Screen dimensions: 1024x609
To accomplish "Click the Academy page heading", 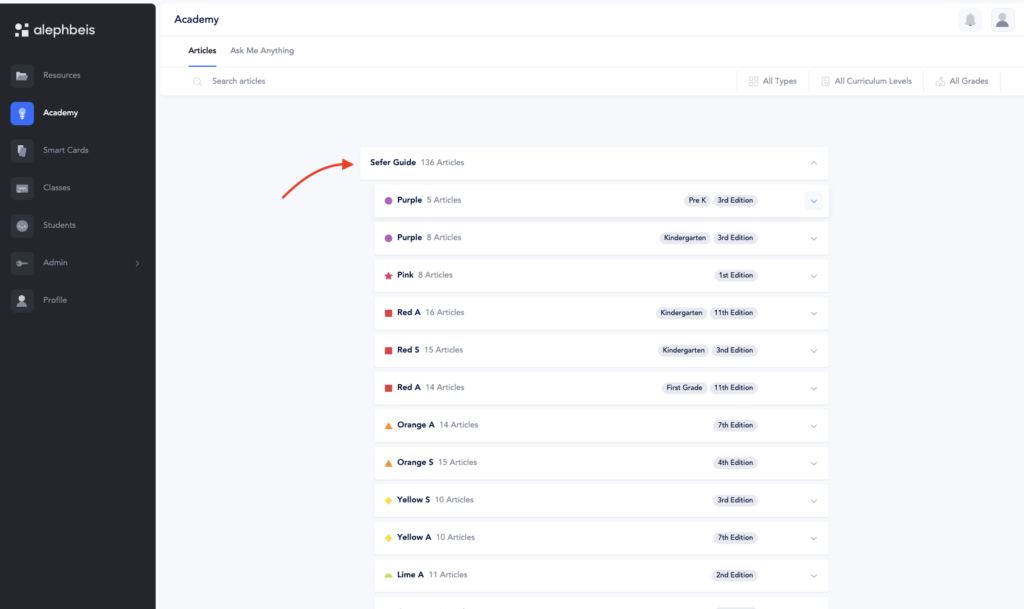I will [197, 20].
